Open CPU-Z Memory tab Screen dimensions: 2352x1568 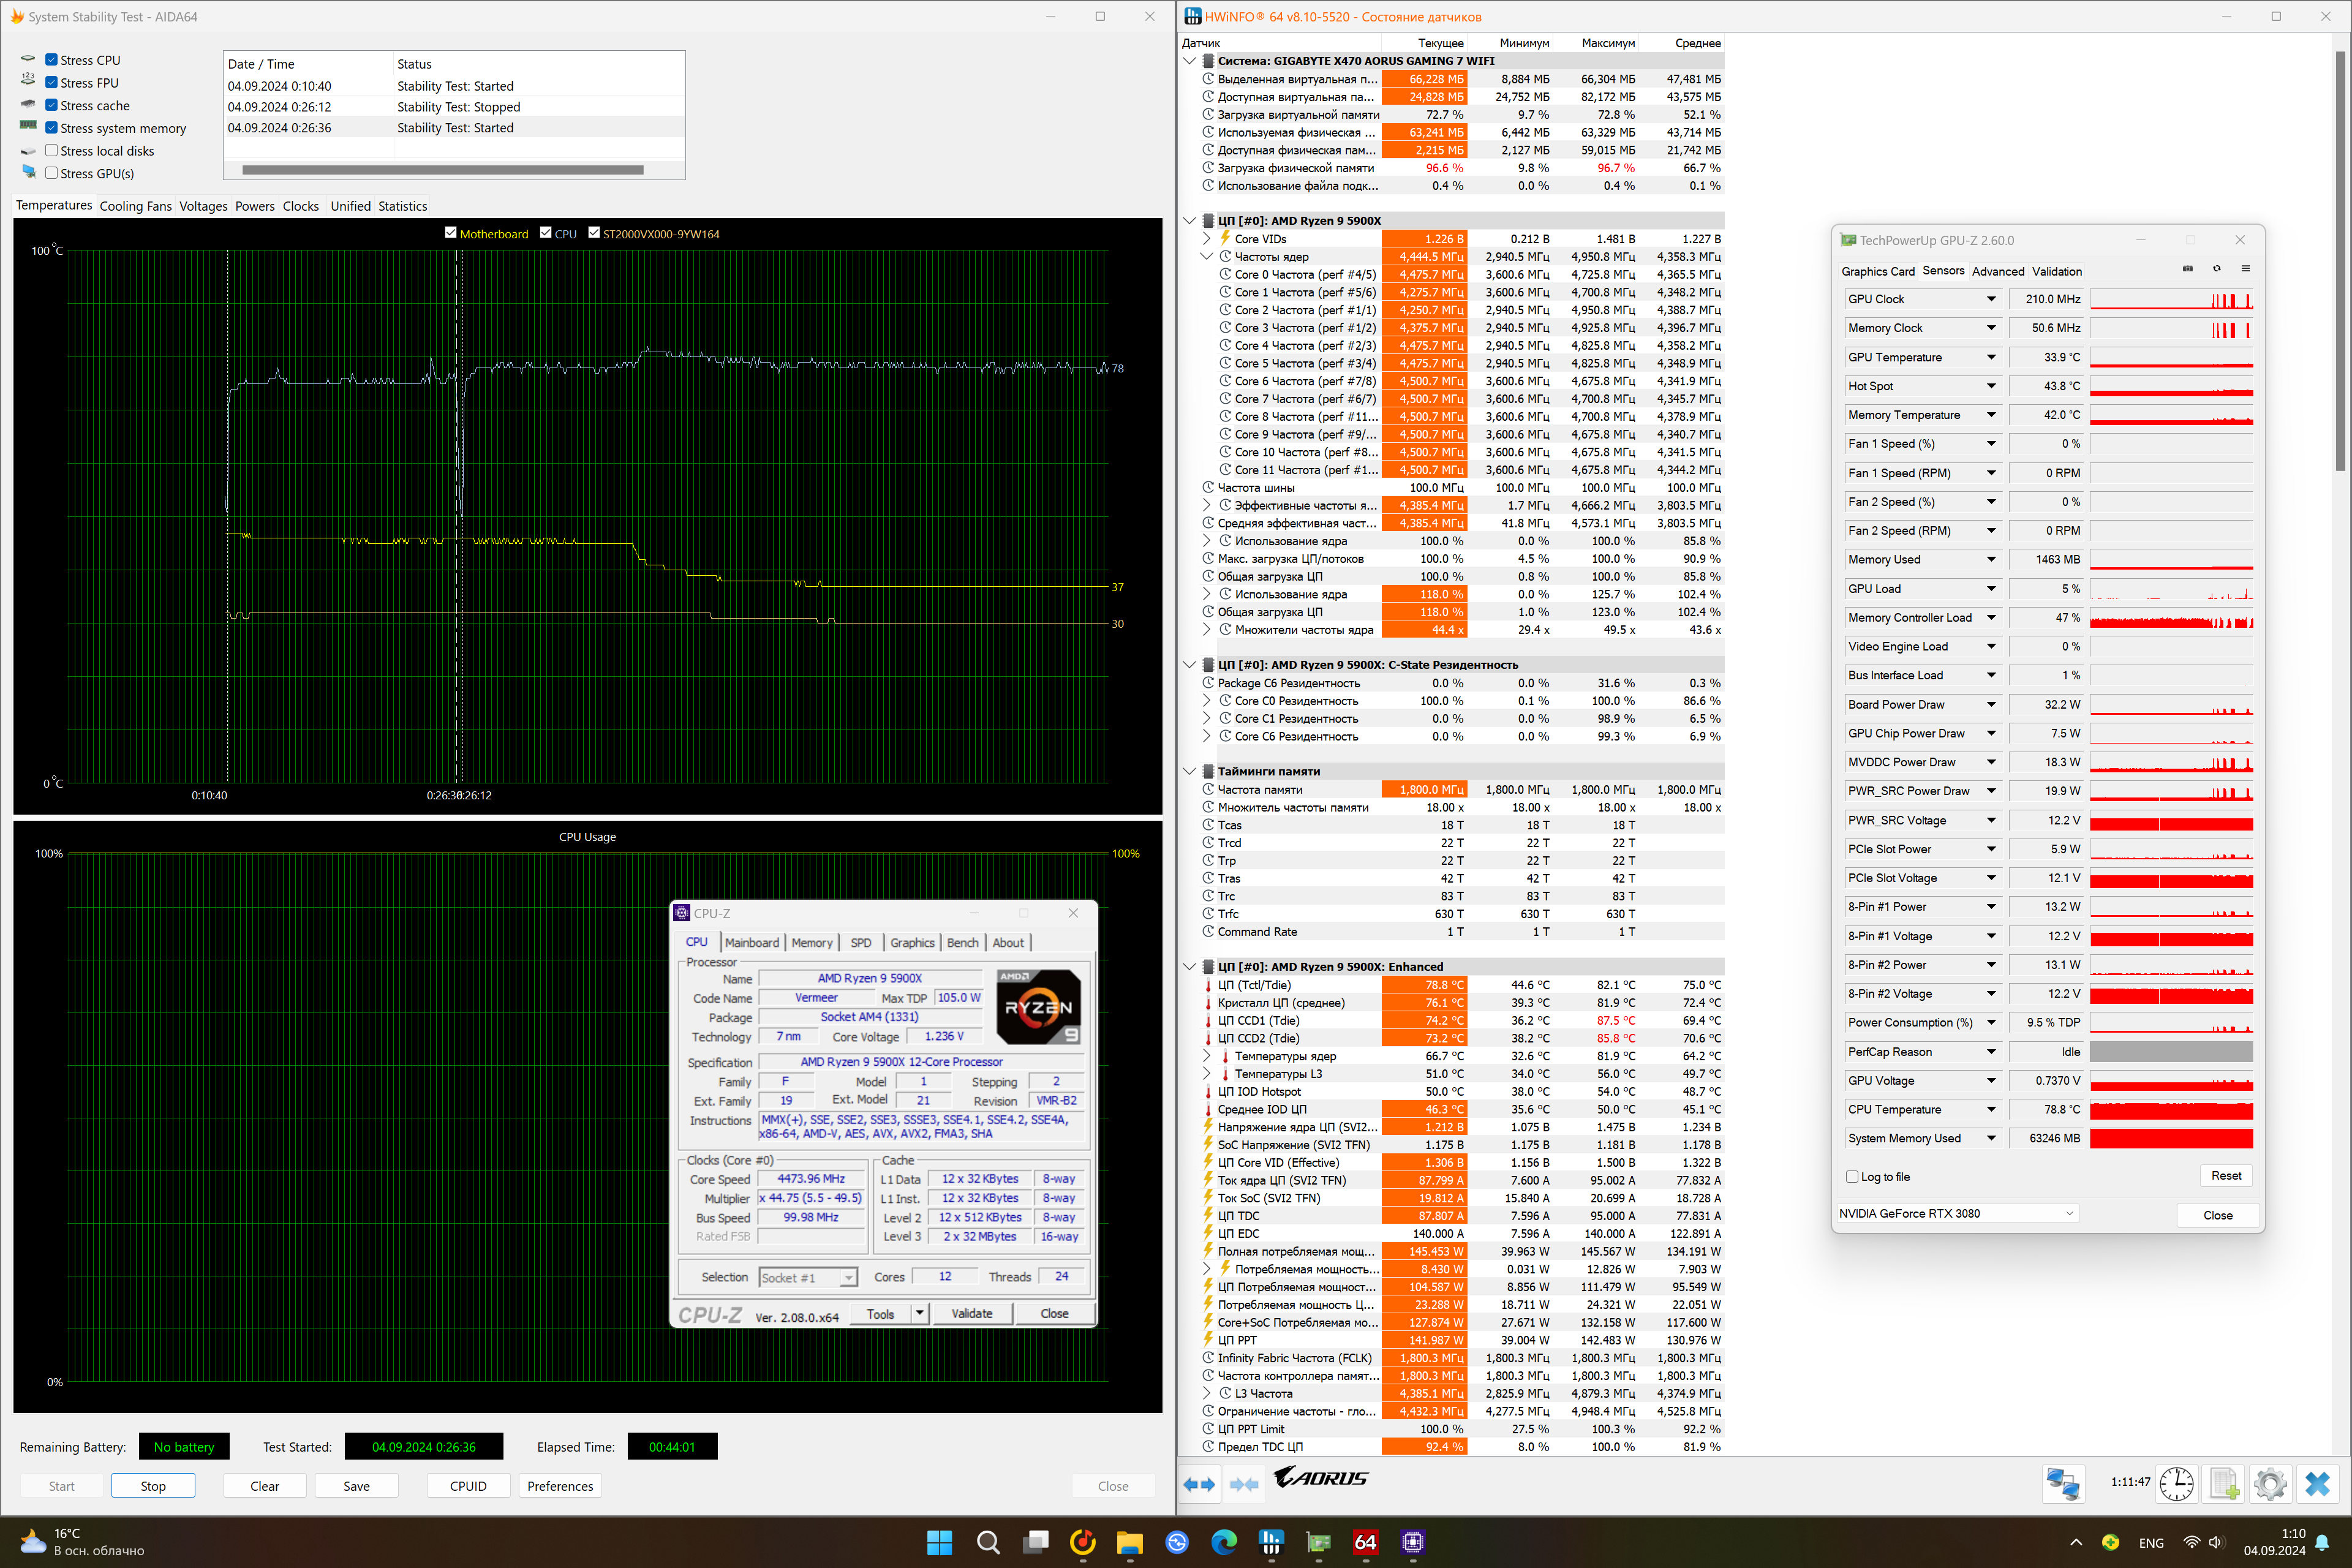point(811,942)
